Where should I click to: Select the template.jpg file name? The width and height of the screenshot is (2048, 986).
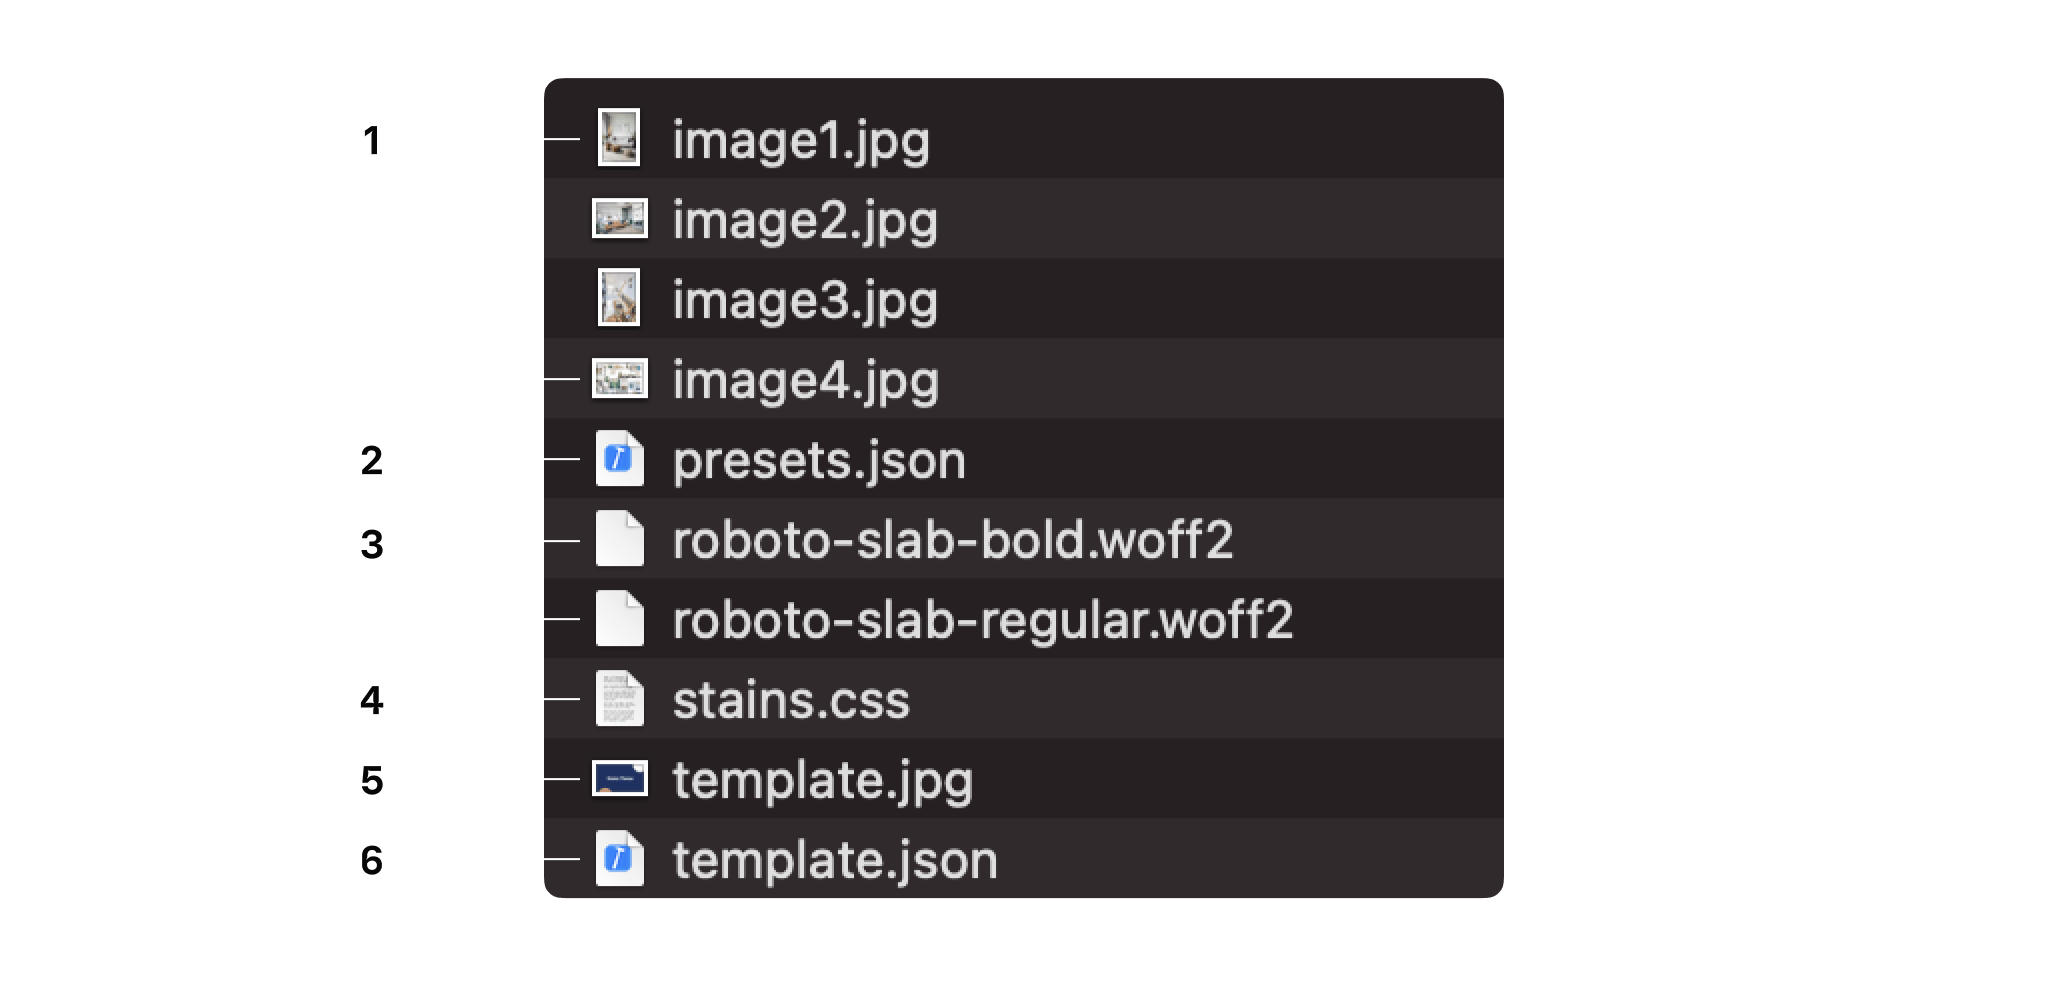pos(823,781)
